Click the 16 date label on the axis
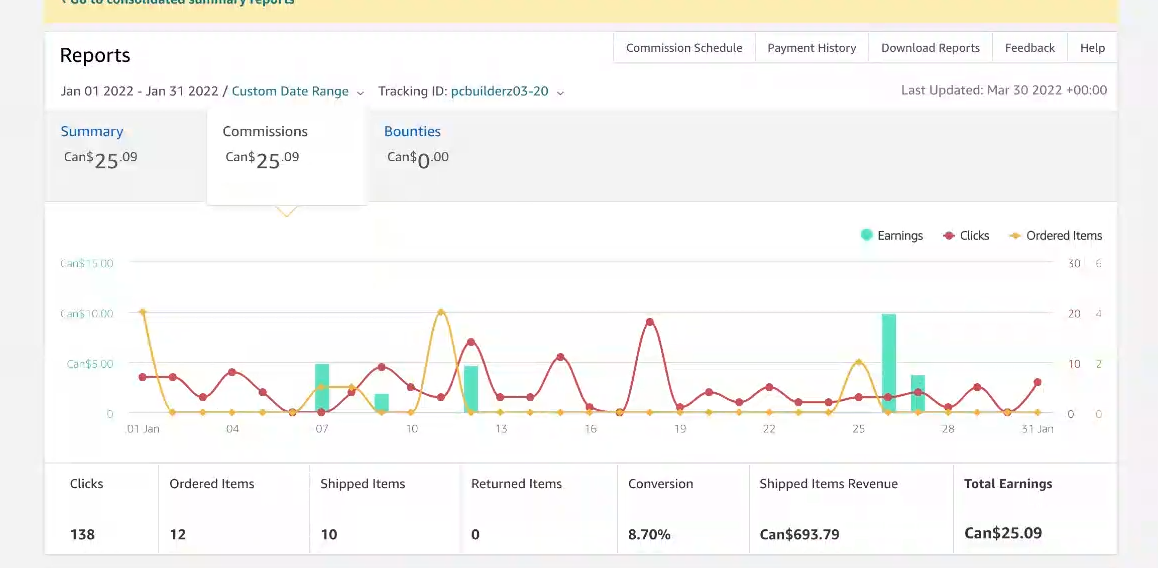This screenshot has height=568, width=1158. [590, 429]
